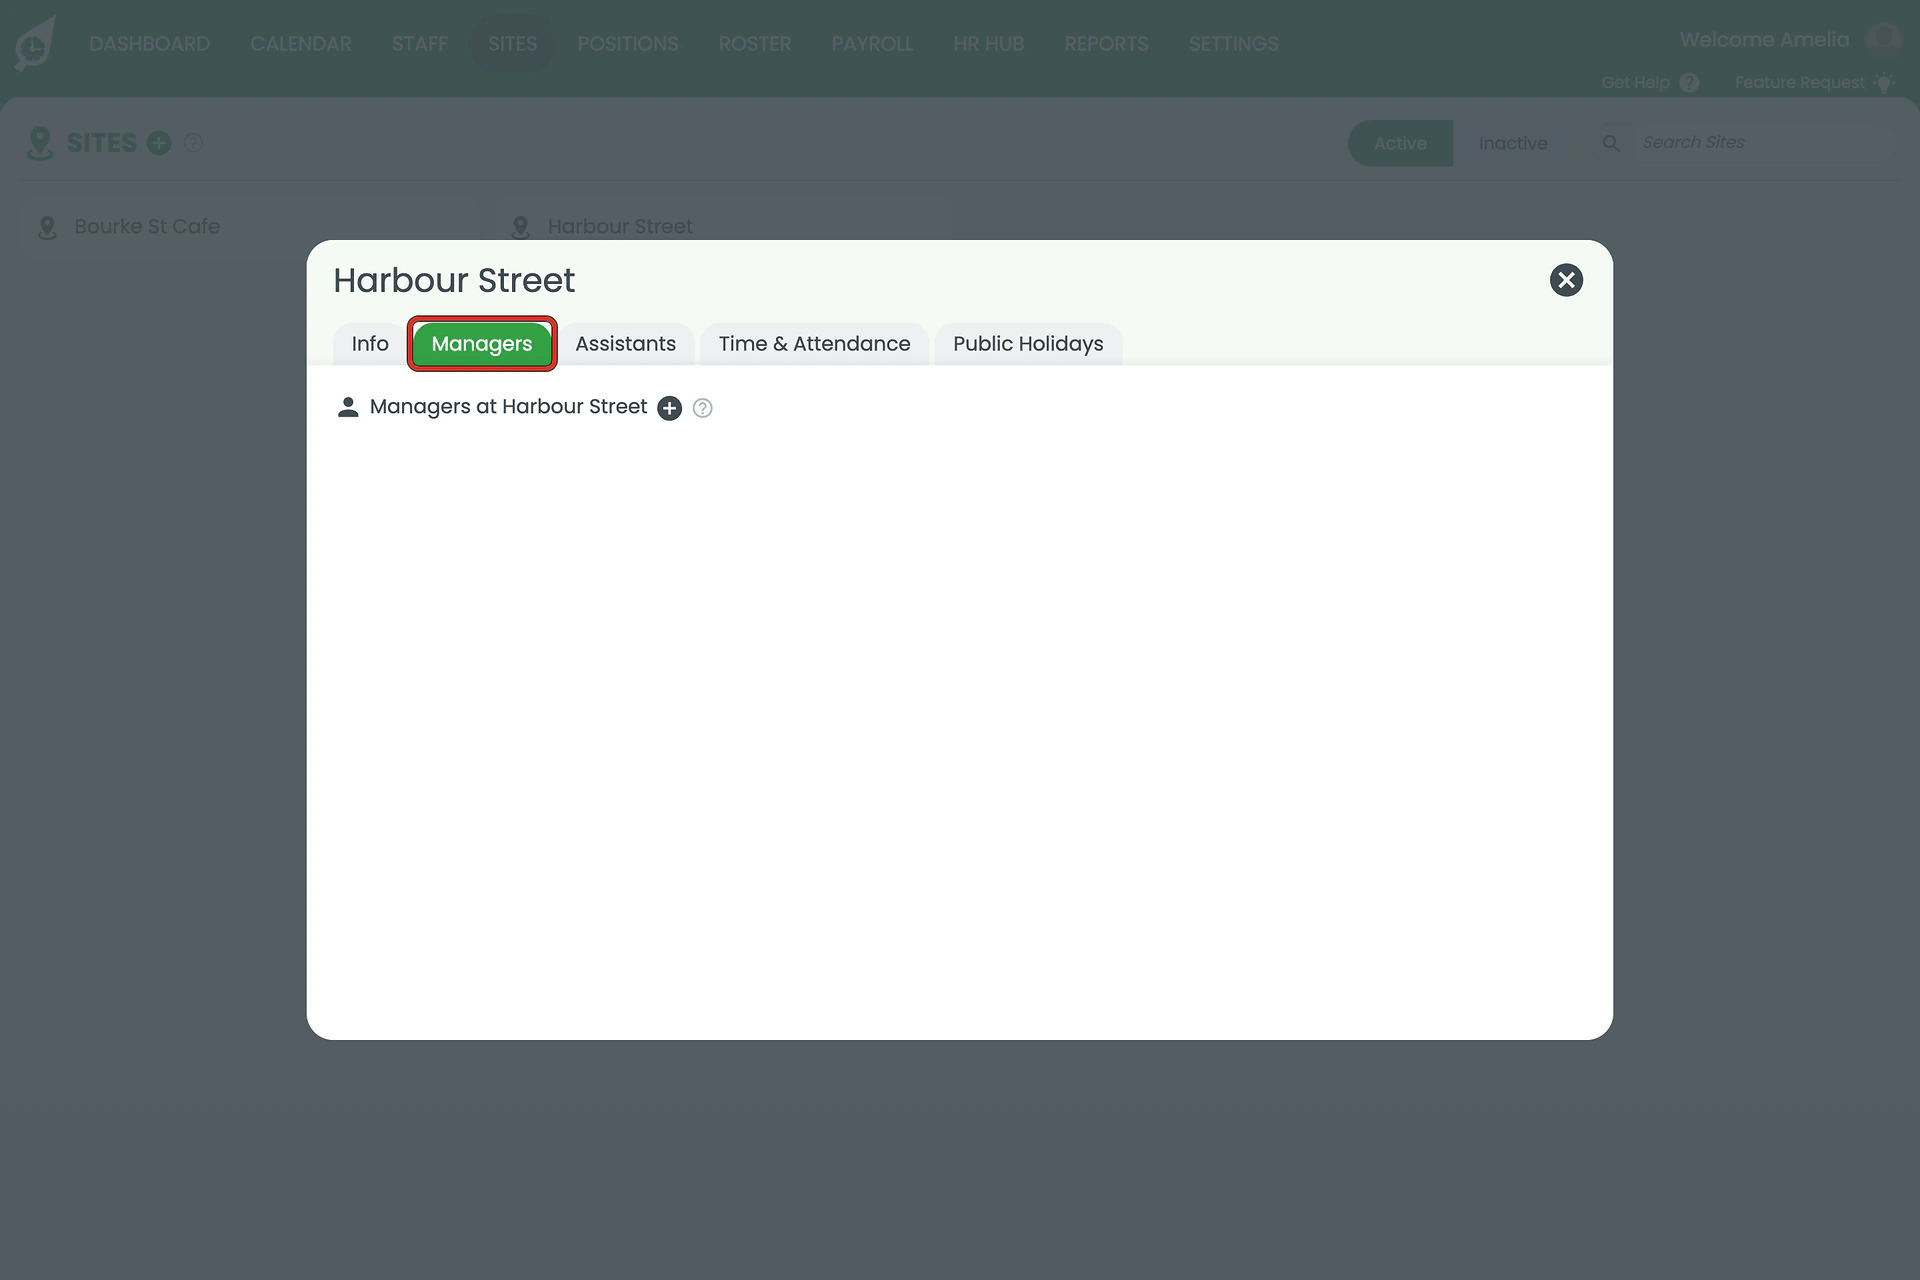Go to REPORTS page
The width and height of the screenshot is (1920, 1280).
tap(1106, 44)
